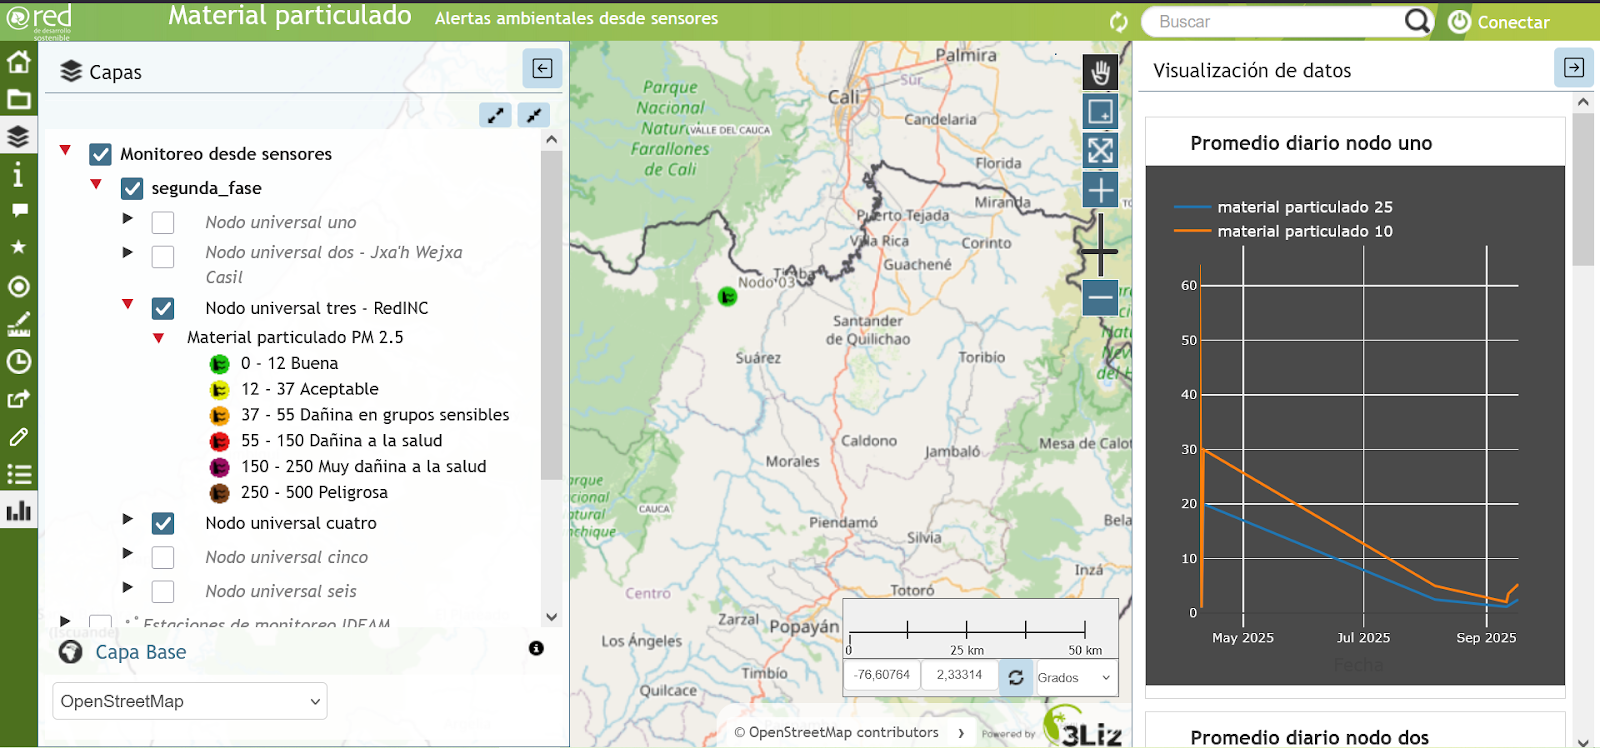Enable Nodo universal dos Jxa'h Wejxa checkbox
This screenshot has width=1600, height=748.
click(163, 257)
